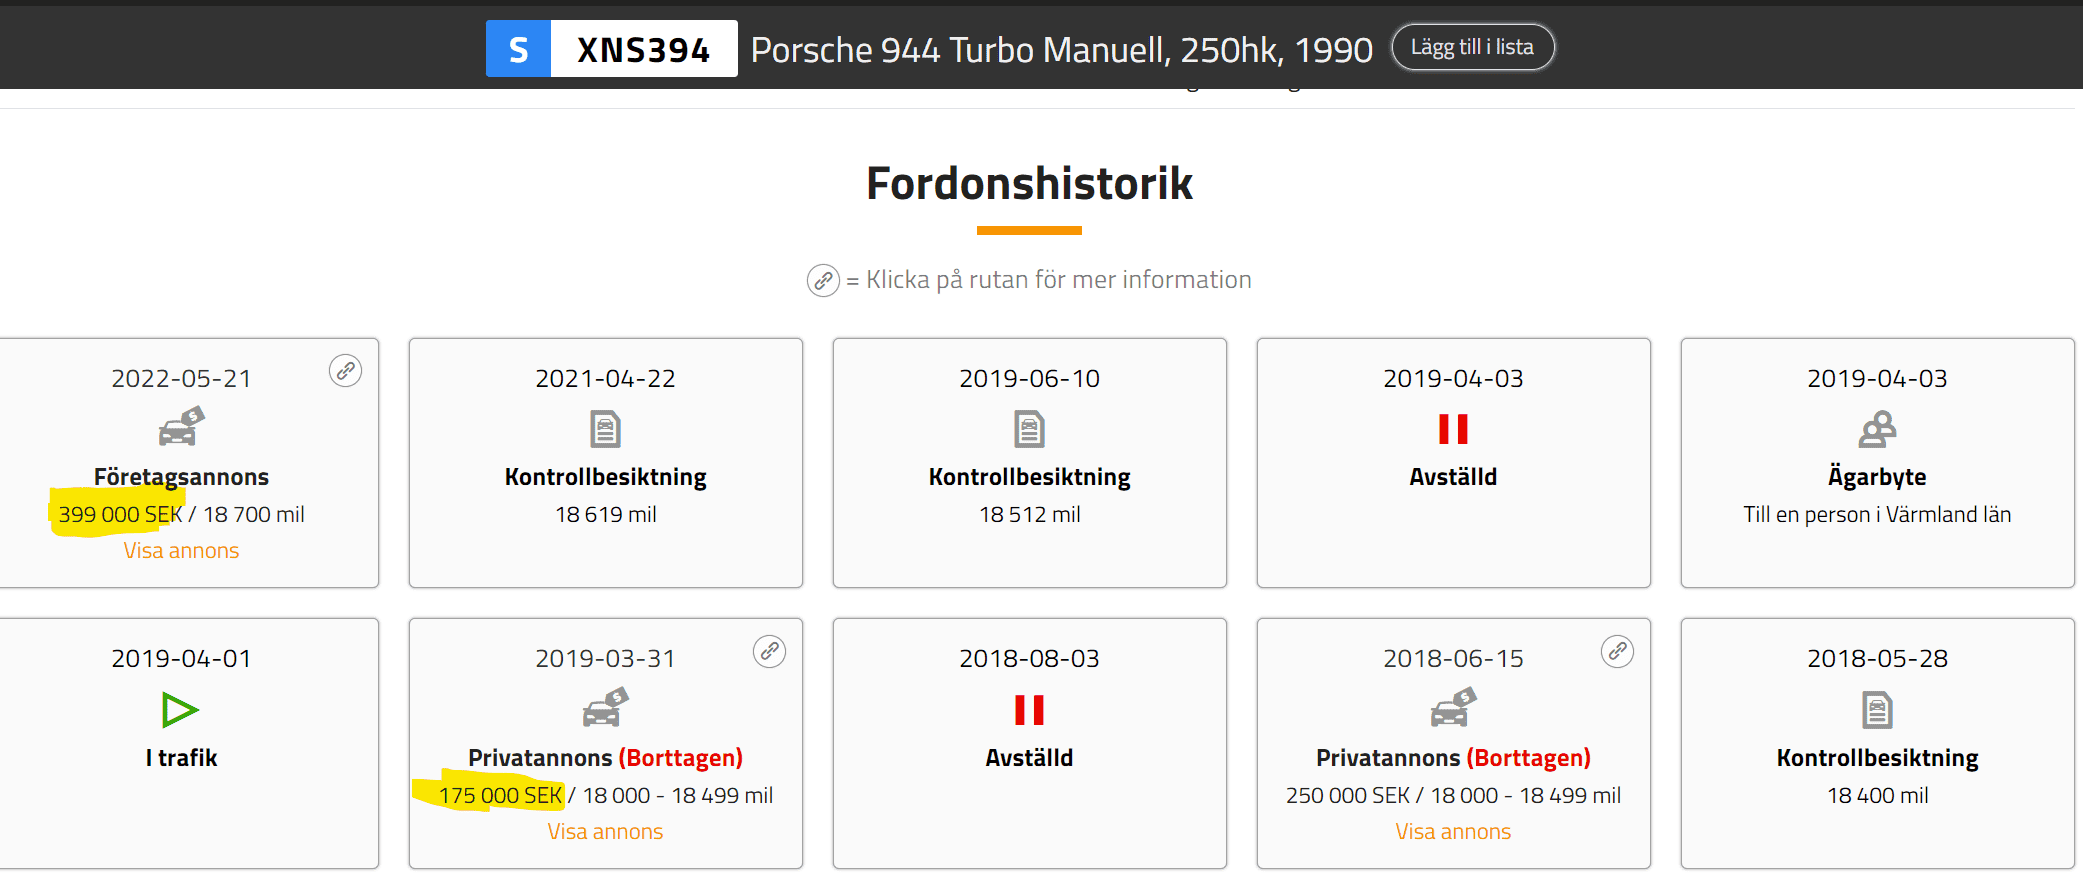Add vehicle with Lägg till i lista button
Screen dimensions: 2083x885
click(x=1473, y=47)
